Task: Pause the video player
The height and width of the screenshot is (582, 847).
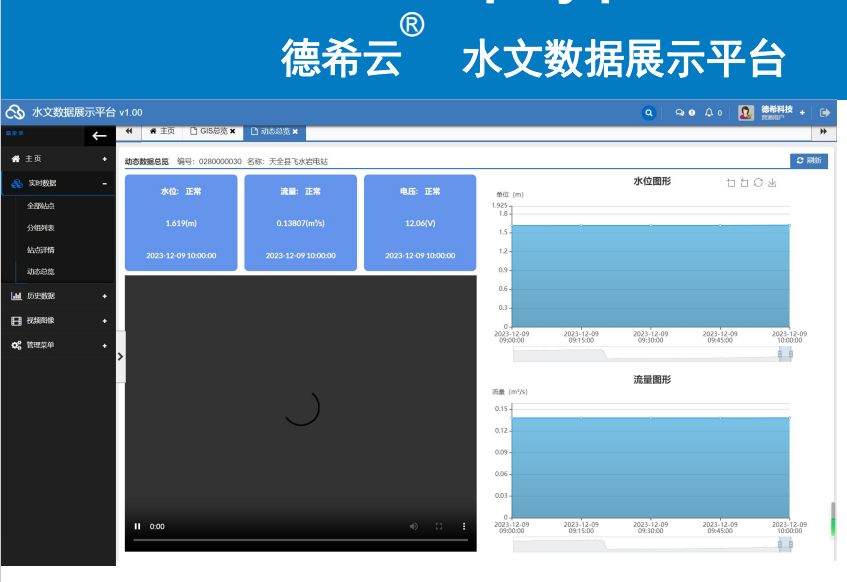Action: pos(137,526)
